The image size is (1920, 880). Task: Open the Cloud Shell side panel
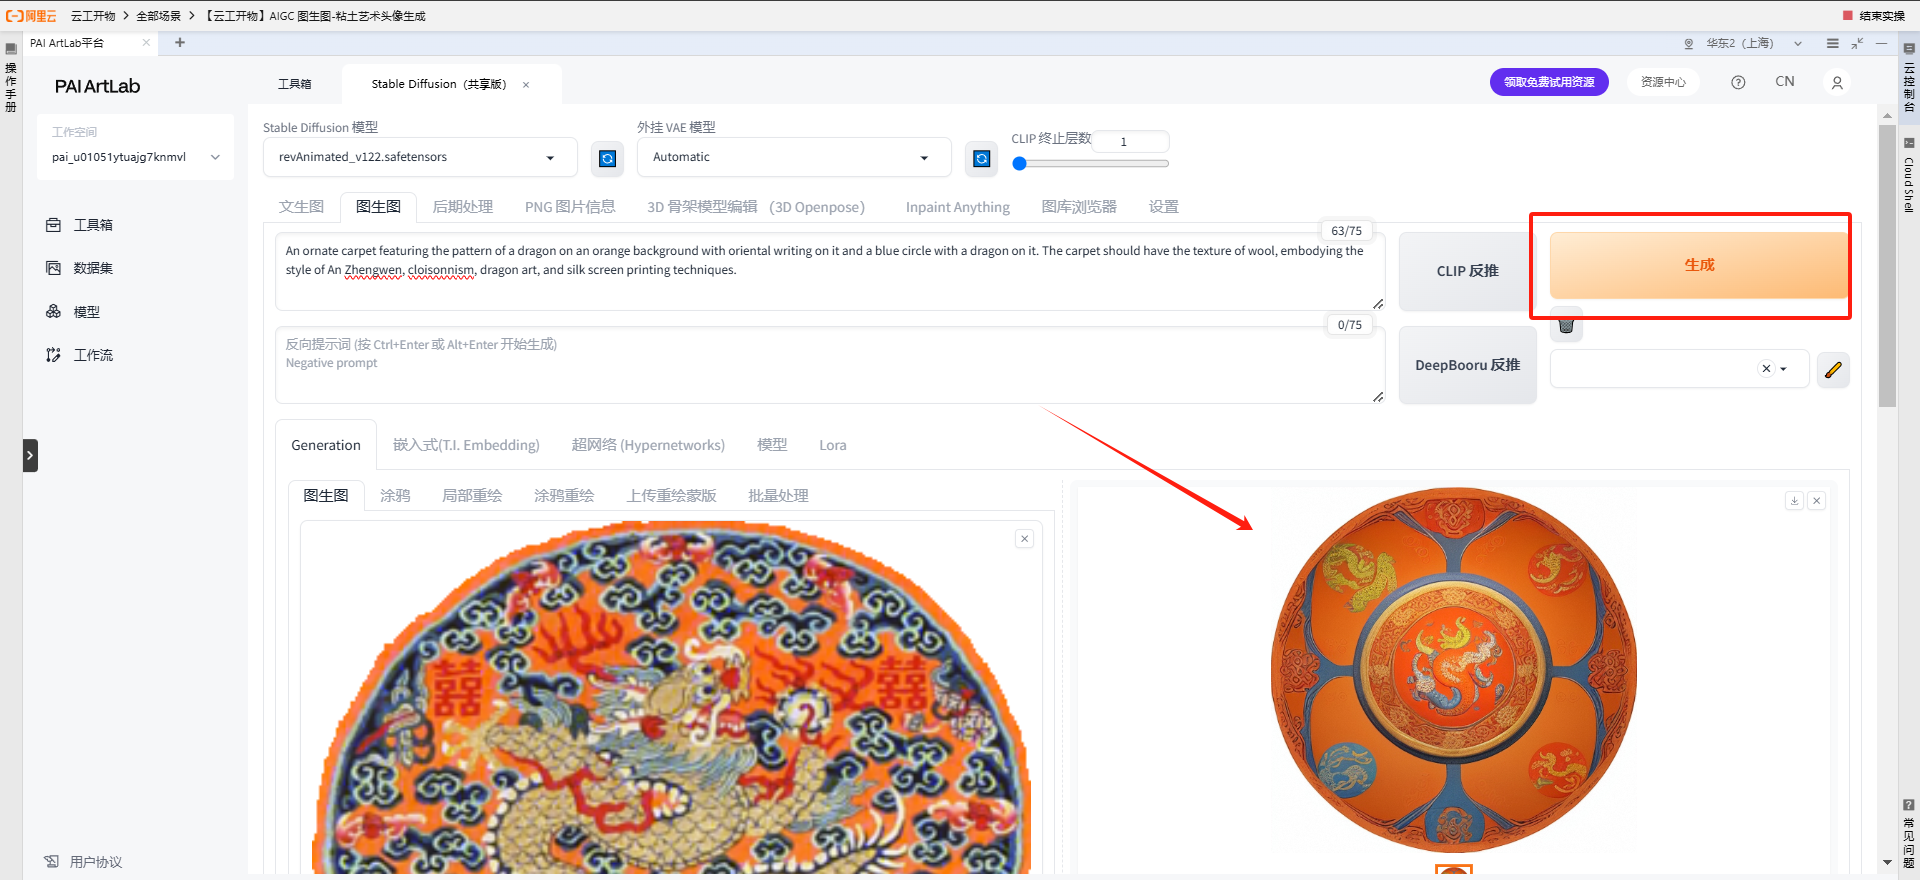1909,175
